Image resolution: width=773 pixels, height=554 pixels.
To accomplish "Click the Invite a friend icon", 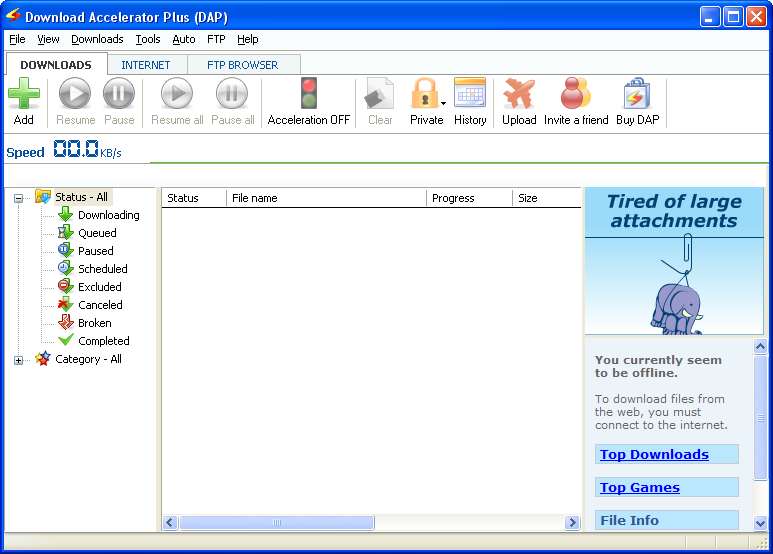I will click(x=576, y=93).
